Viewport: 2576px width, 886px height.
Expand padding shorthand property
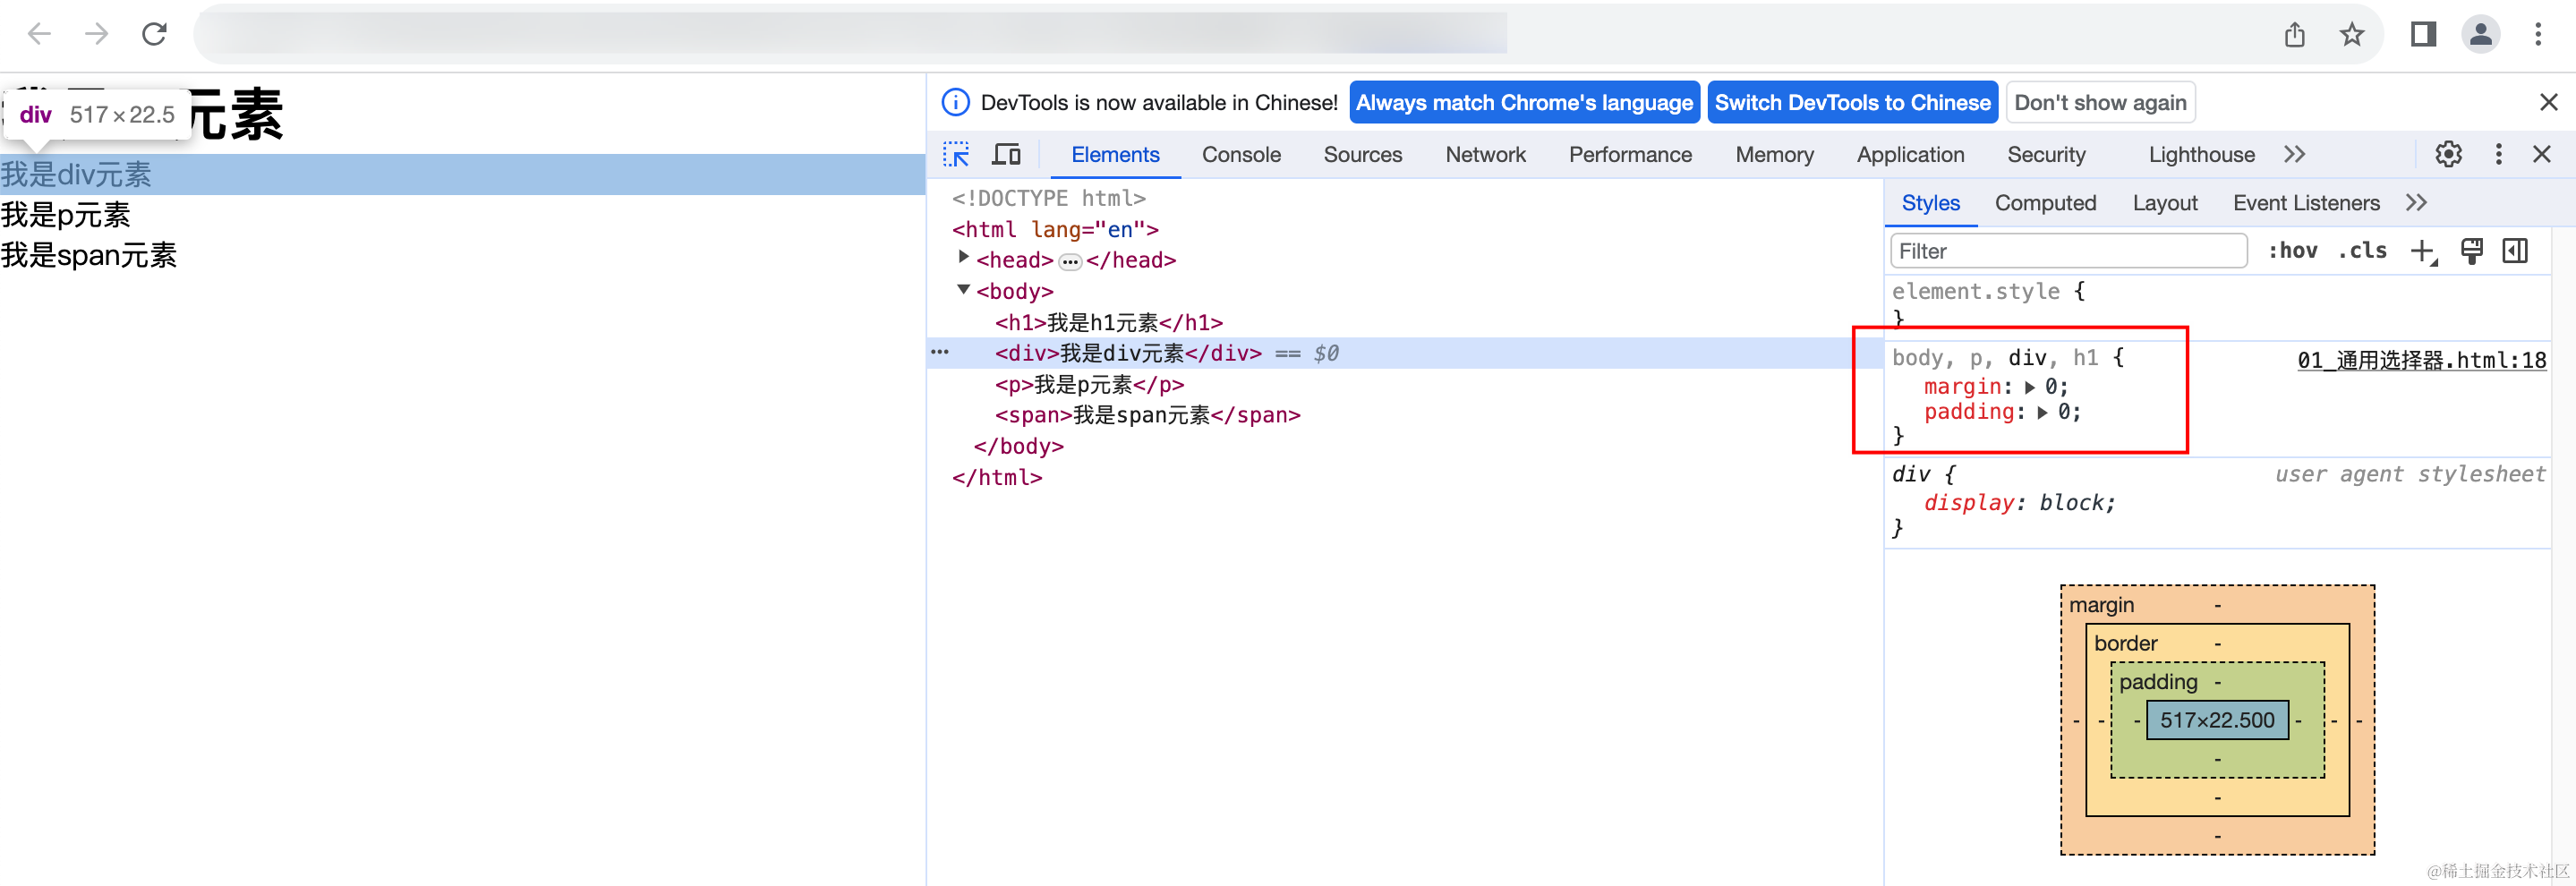[x=2043, y=412]
